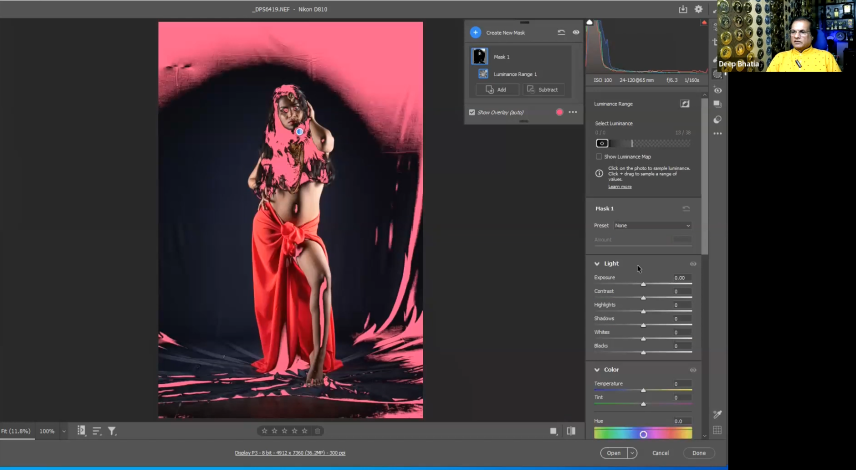Click the Subtract button in Masks panel

tap(543, 90)
